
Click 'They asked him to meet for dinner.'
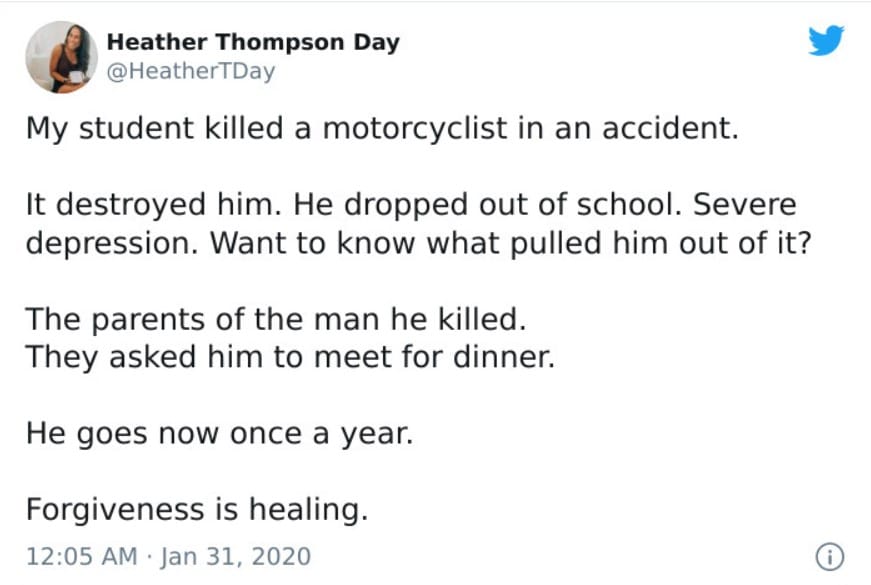click(290, 357)
